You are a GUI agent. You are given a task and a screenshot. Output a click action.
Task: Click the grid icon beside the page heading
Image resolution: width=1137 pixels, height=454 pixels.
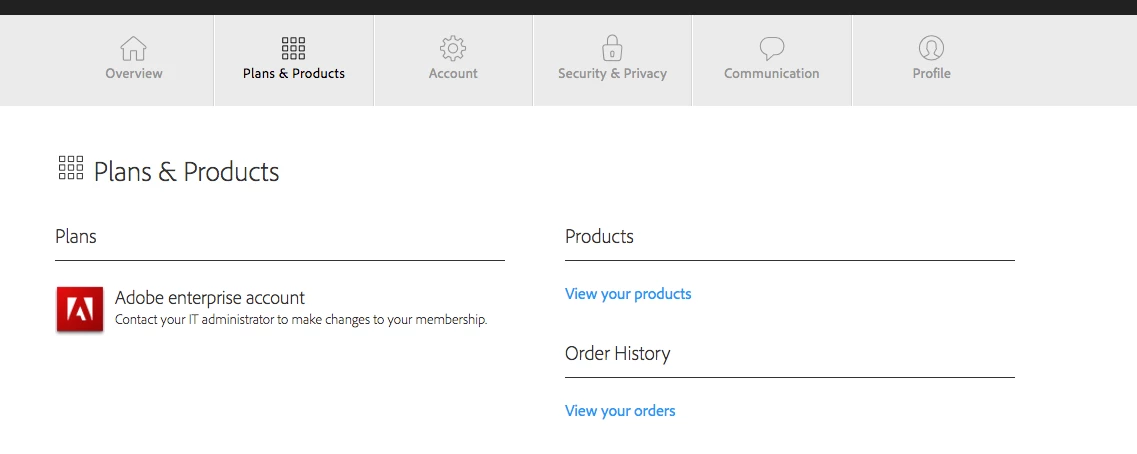coord(70,168)
